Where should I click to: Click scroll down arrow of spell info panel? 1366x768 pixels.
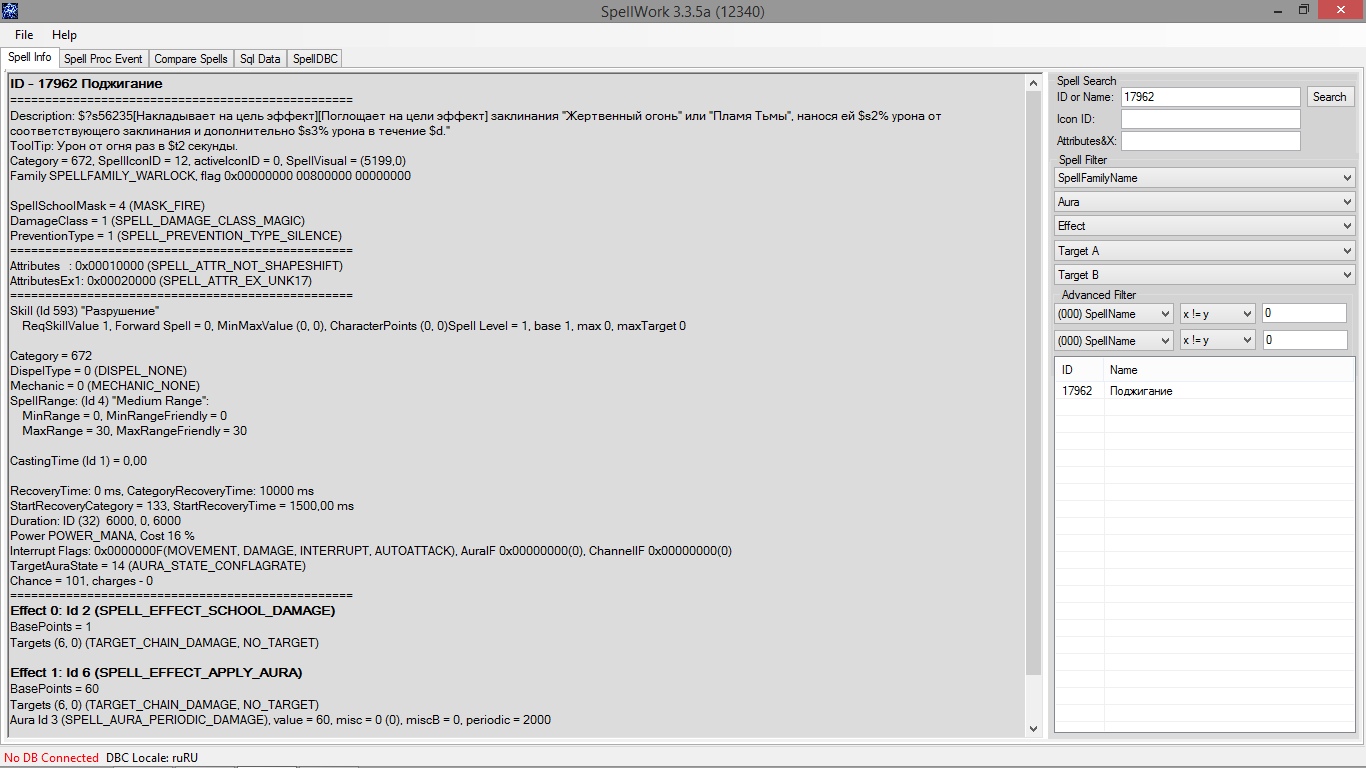[x=1033, y=730]
